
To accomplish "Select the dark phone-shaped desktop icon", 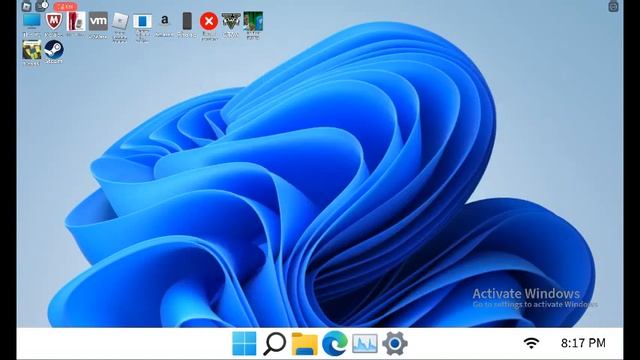I will tap(187, 21).
